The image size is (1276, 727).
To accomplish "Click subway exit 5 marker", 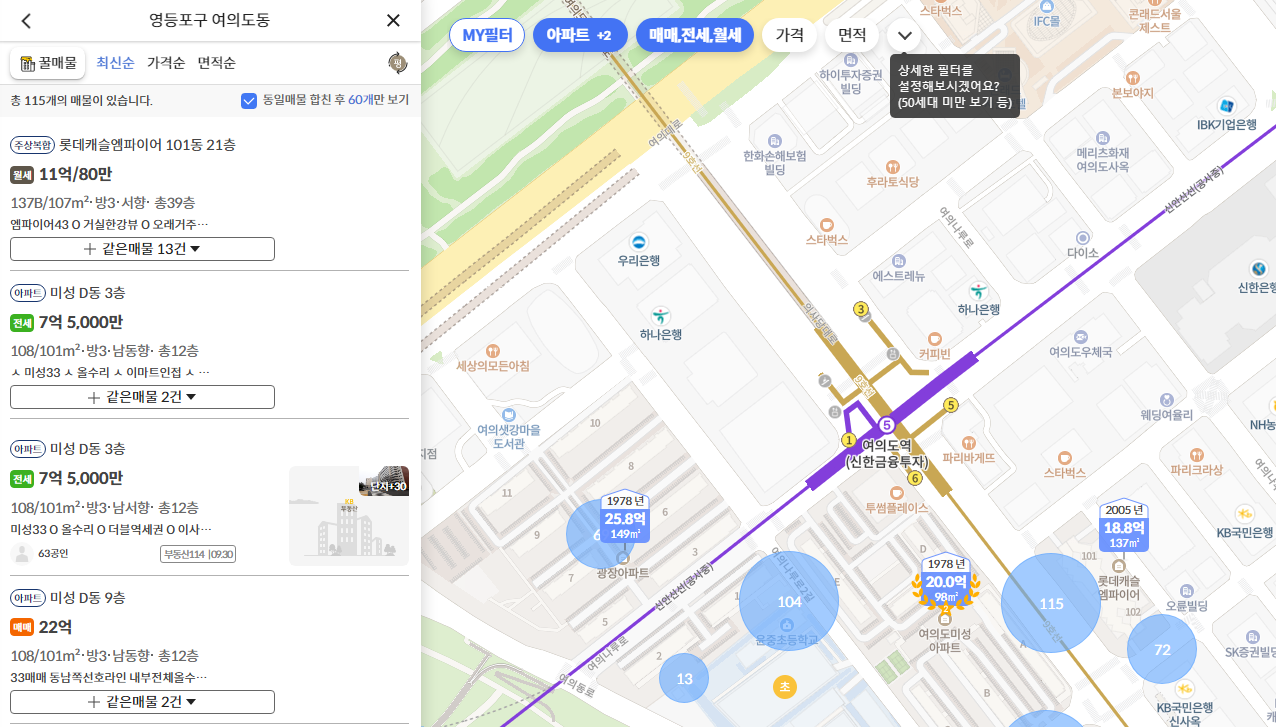I will 951,405.
